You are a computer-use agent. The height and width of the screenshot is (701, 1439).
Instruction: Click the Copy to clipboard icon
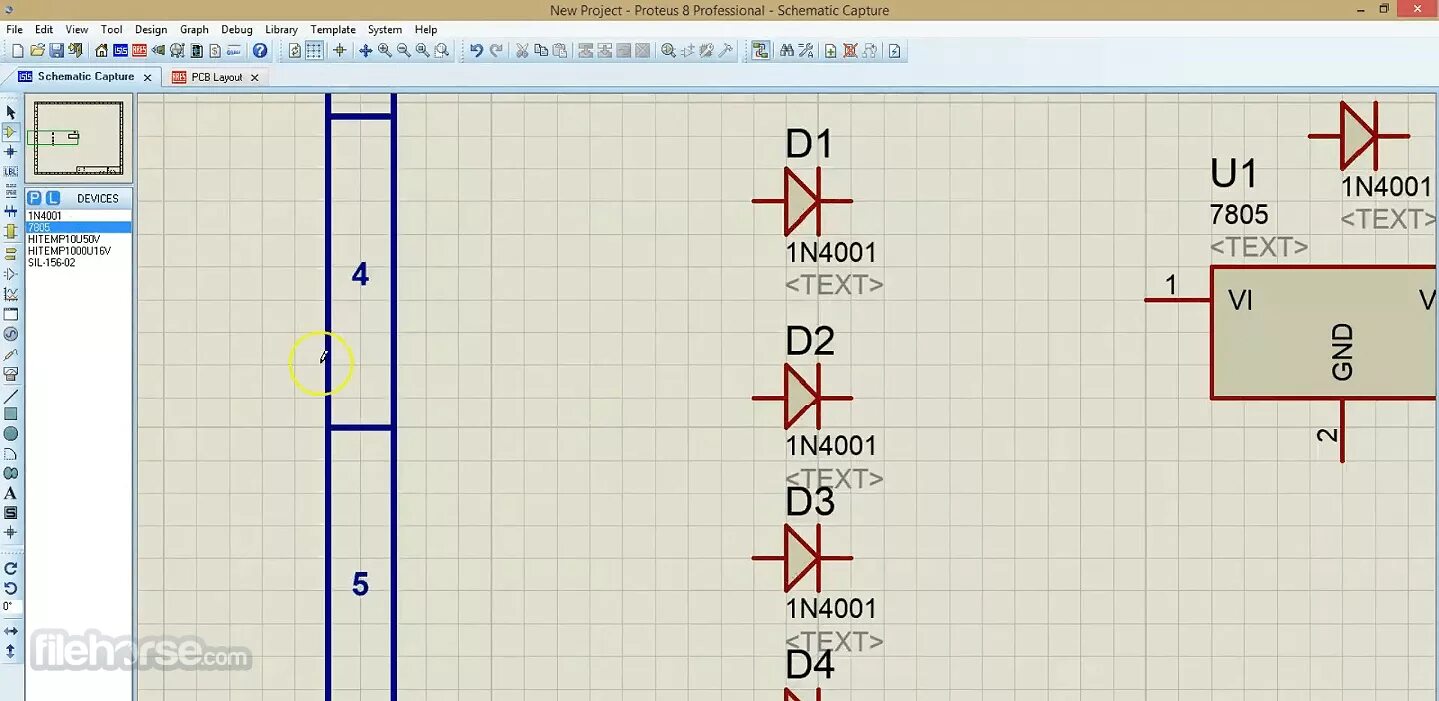541,51
